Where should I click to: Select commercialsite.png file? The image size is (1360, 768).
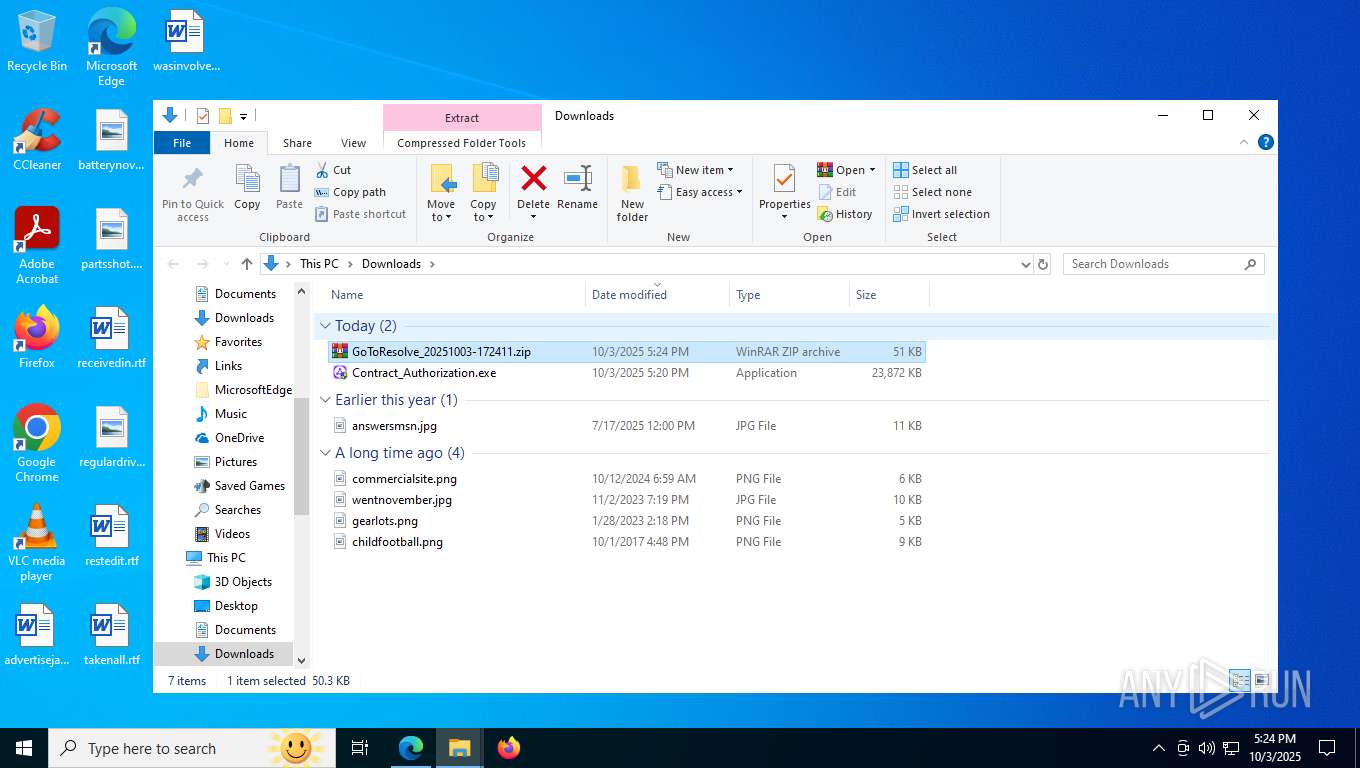point(627,479)
